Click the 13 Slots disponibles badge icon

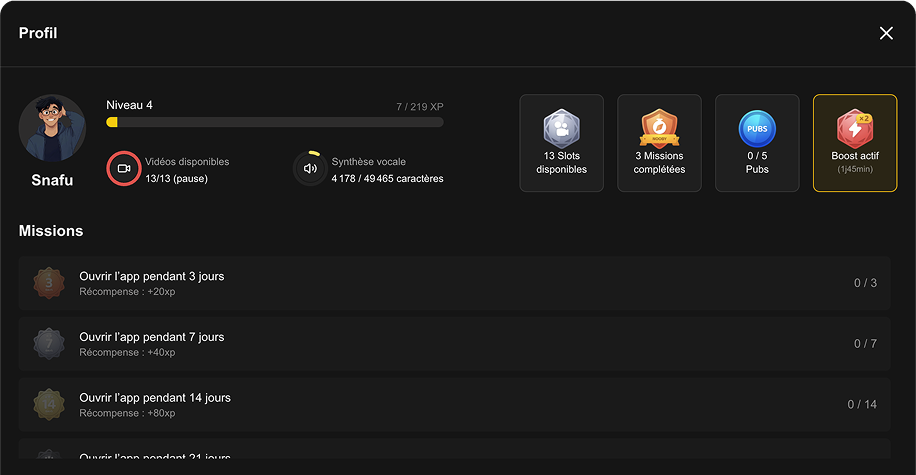tap(561, 129)
